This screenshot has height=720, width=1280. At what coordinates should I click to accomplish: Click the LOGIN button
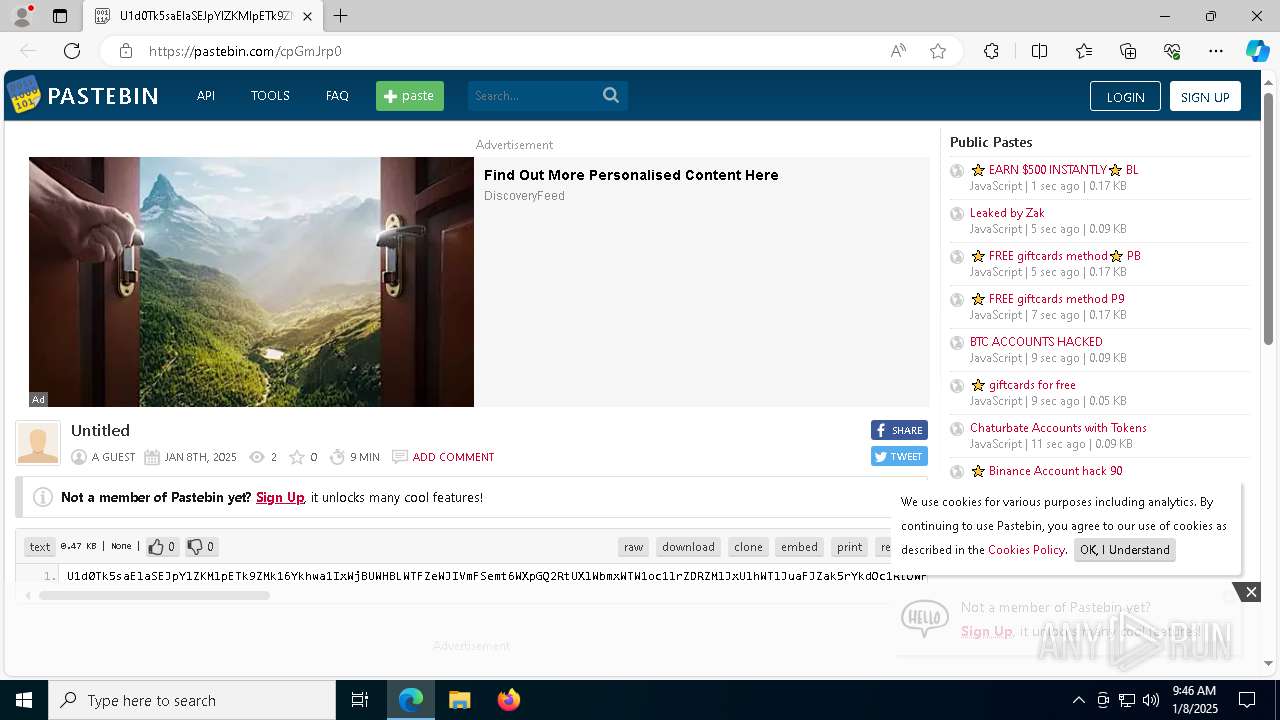click(x=1125, y=96)
